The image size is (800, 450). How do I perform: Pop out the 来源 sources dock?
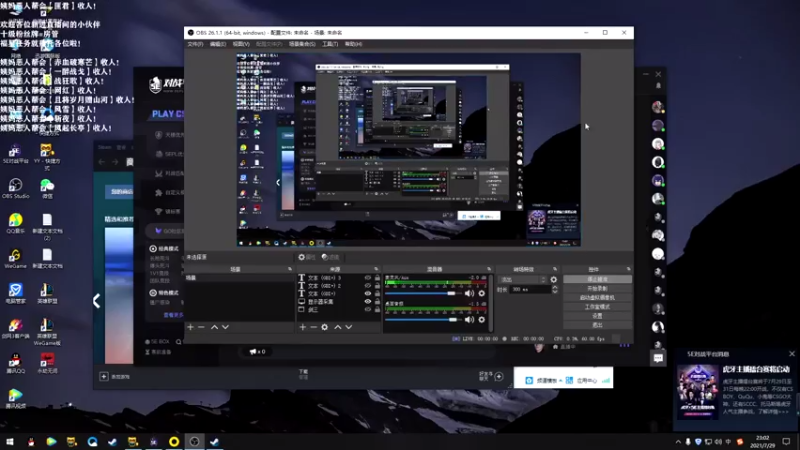pyautogui.click(x=376, y=269)
